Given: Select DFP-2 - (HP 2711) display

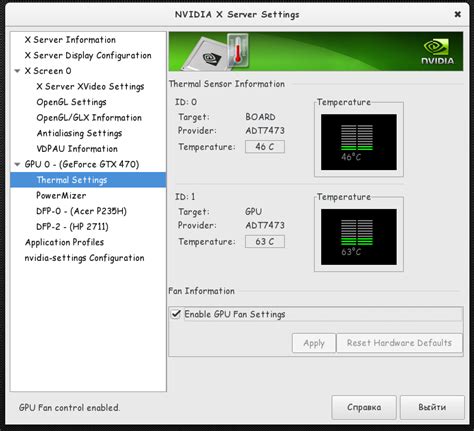Looking at the screenshot, I should pyautogui.click(x=72, y=227).
